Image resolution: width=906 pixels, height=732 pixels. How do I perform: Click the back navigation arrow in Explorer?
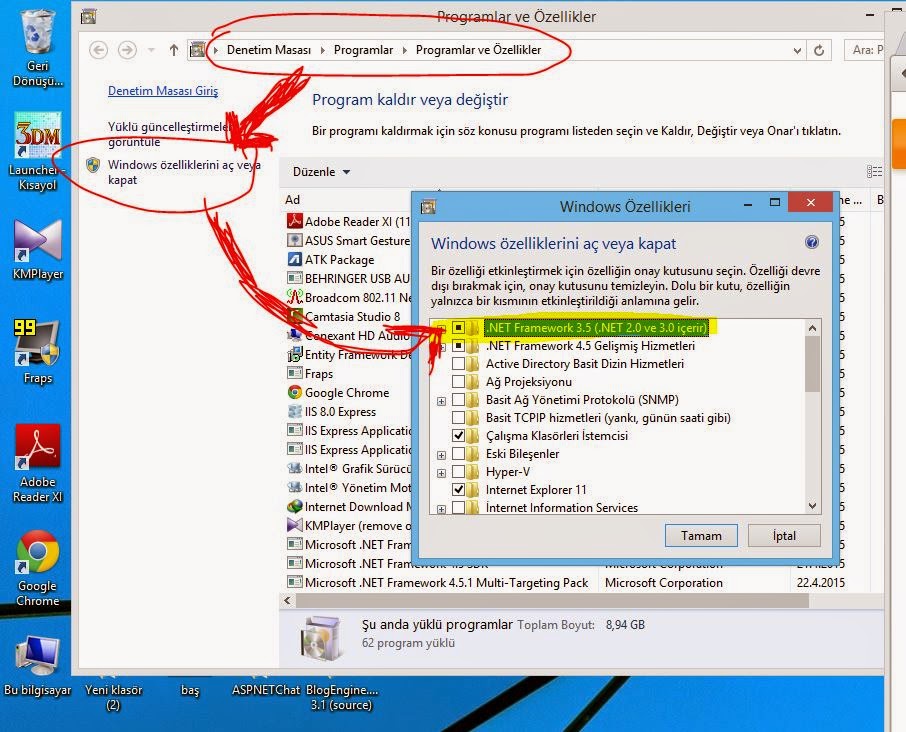(98, 50)
